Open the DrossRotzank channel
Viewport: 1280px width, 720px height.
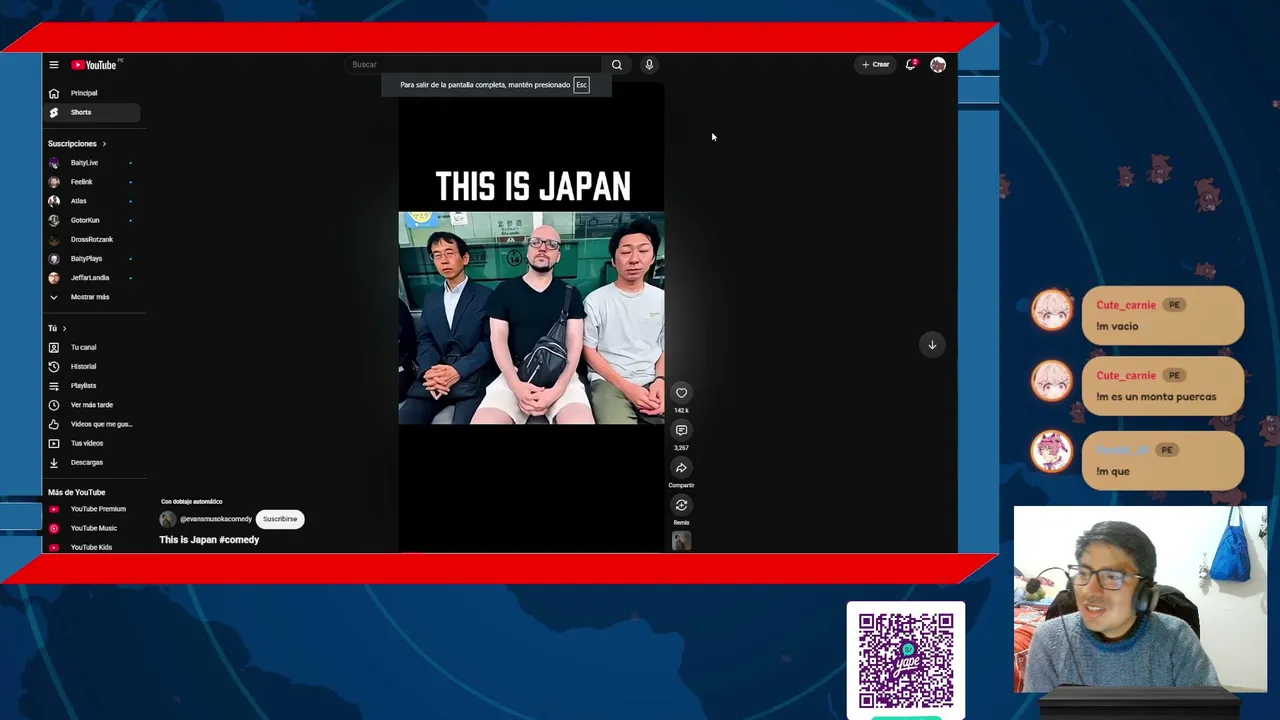pos(92,239)
